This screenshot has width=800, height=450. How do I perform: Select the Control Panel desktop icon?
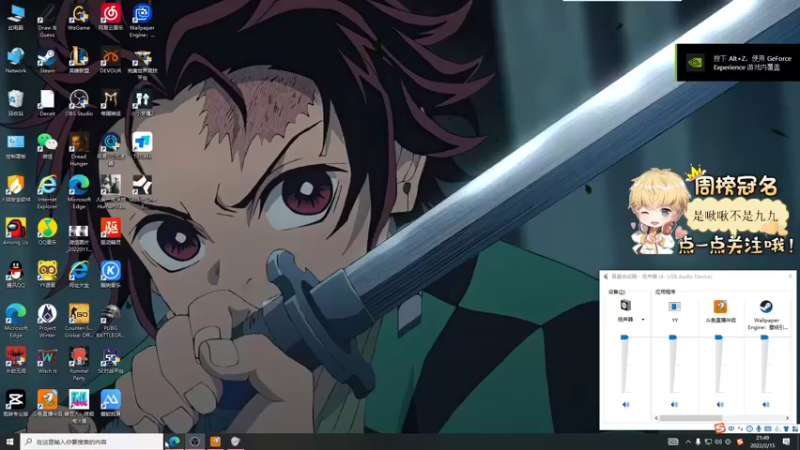[x=15, y=146]
